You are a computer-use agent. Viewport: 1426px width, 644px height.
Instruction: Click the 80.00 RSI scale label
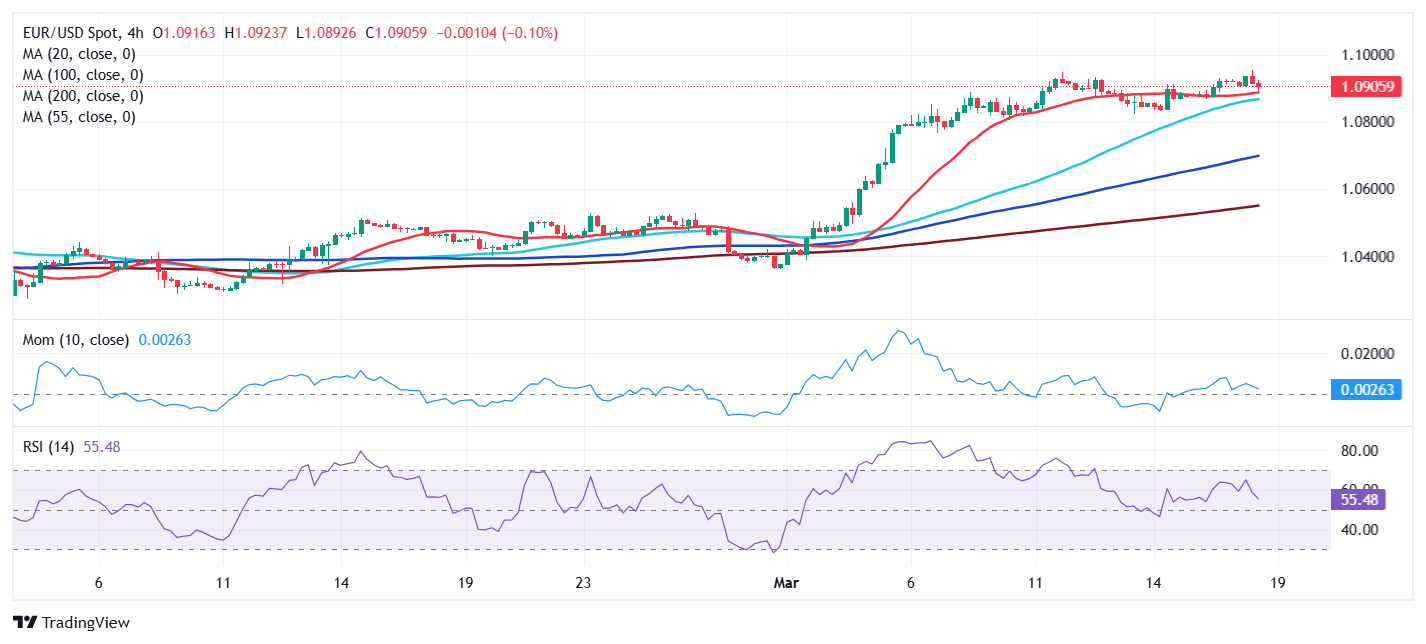(x=1358, y=451)
